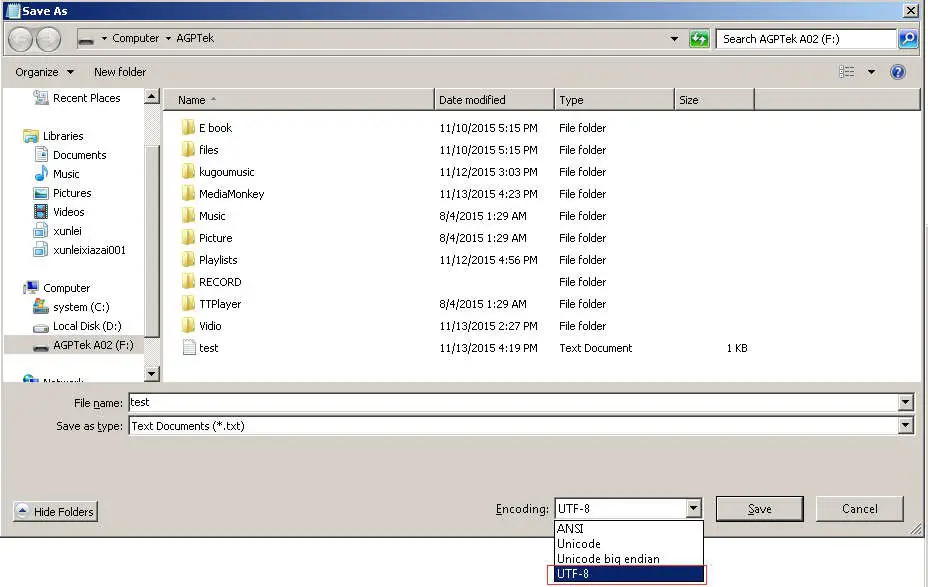Image resolution: width=928 pixels, height=587 pixels.
Task: Open the Encoding dropdown
Action: (695, 508)
